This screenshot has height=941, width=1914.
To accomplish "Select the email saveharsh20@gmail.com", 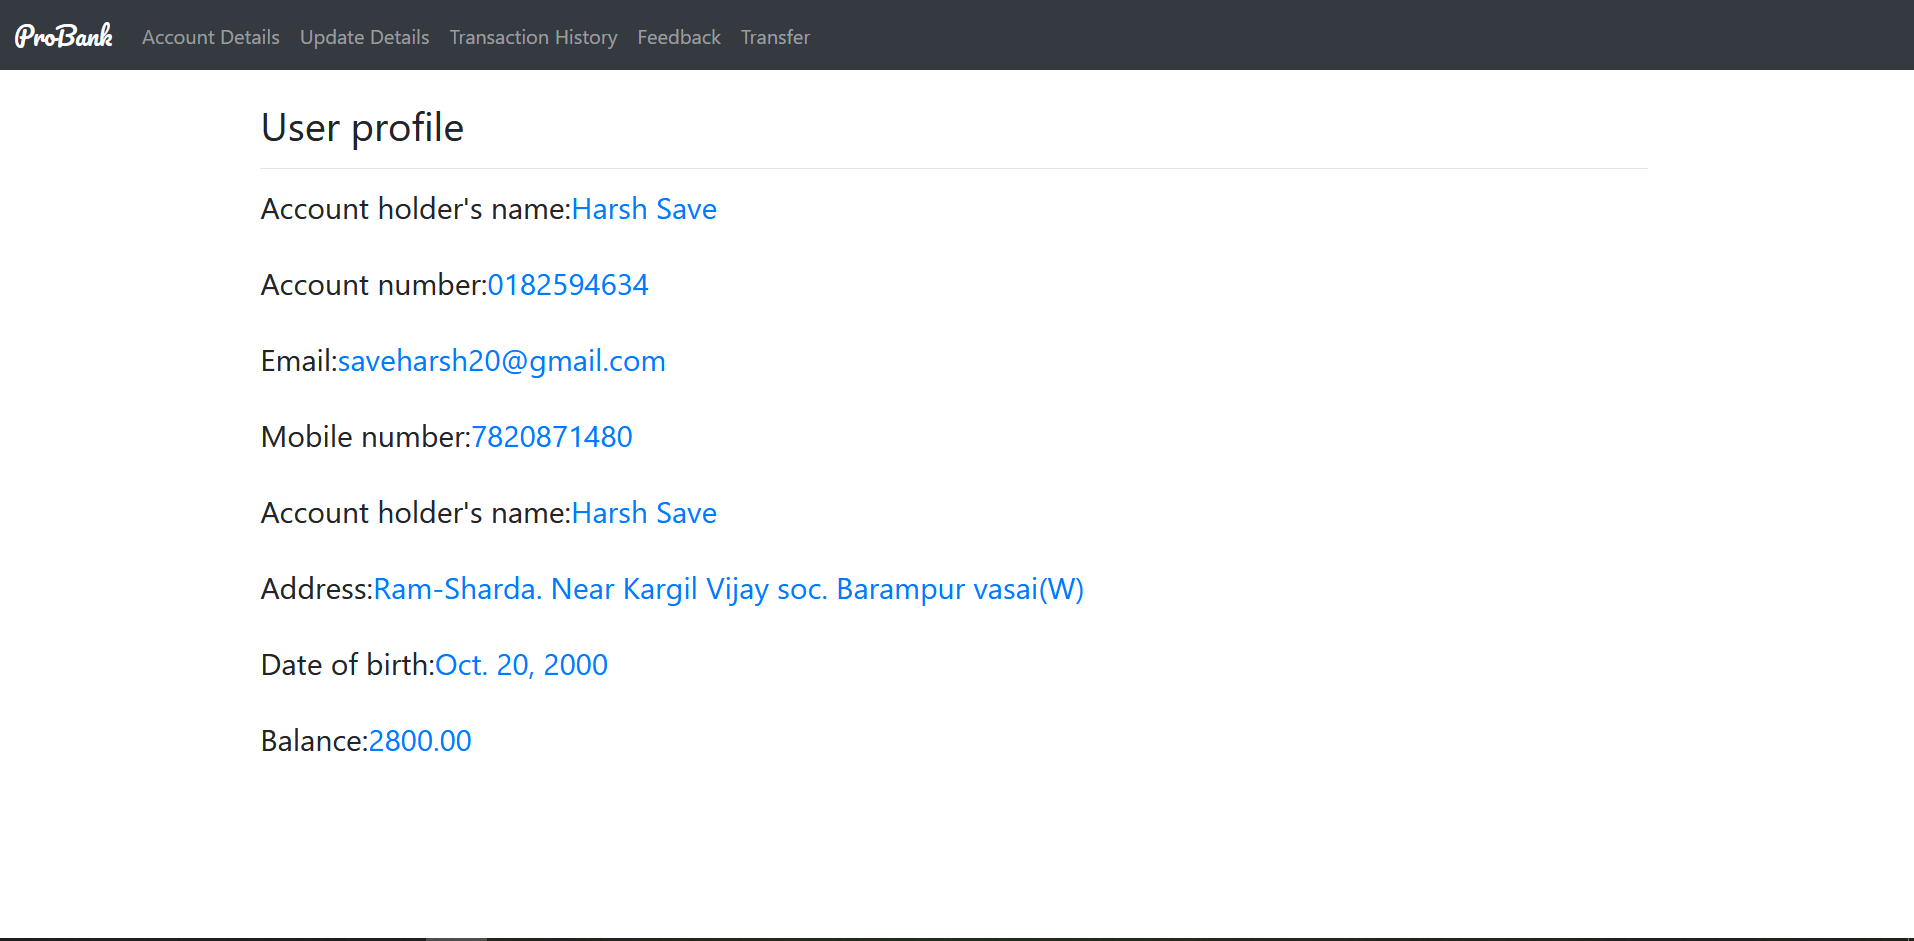I will pos(501,361).
